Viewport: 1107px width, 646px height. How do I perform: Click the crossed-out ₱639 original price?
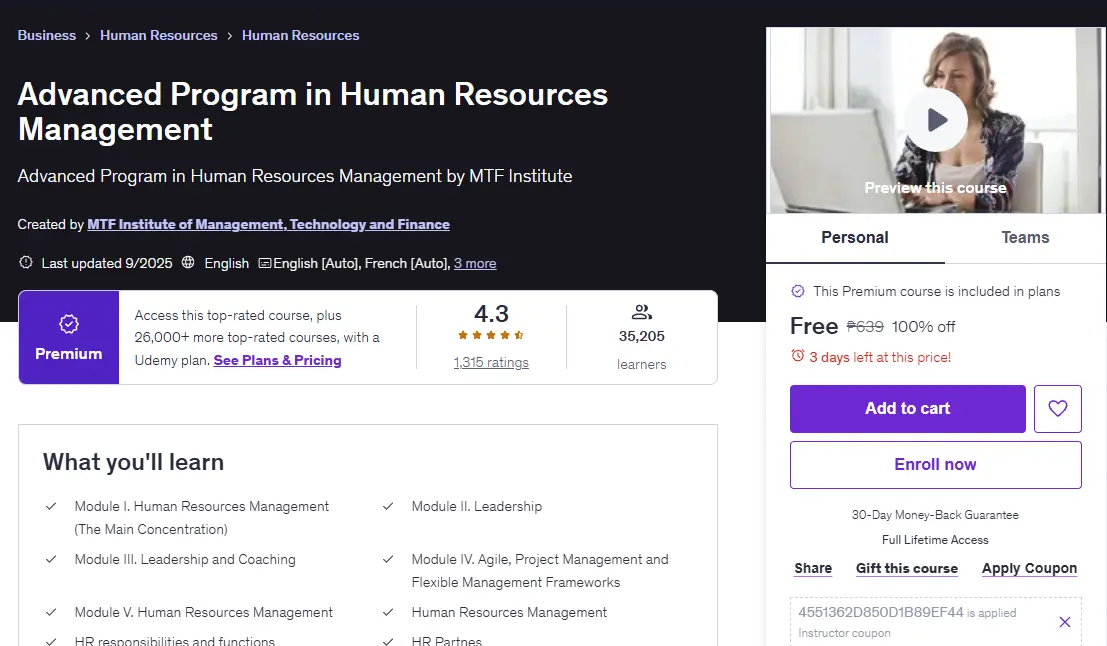(x=865, y=326)
